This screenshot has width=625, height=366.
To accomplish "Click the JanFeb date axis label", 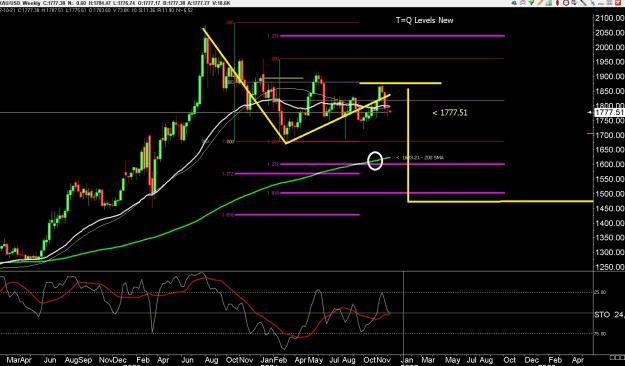I will (x=274, y=360).
